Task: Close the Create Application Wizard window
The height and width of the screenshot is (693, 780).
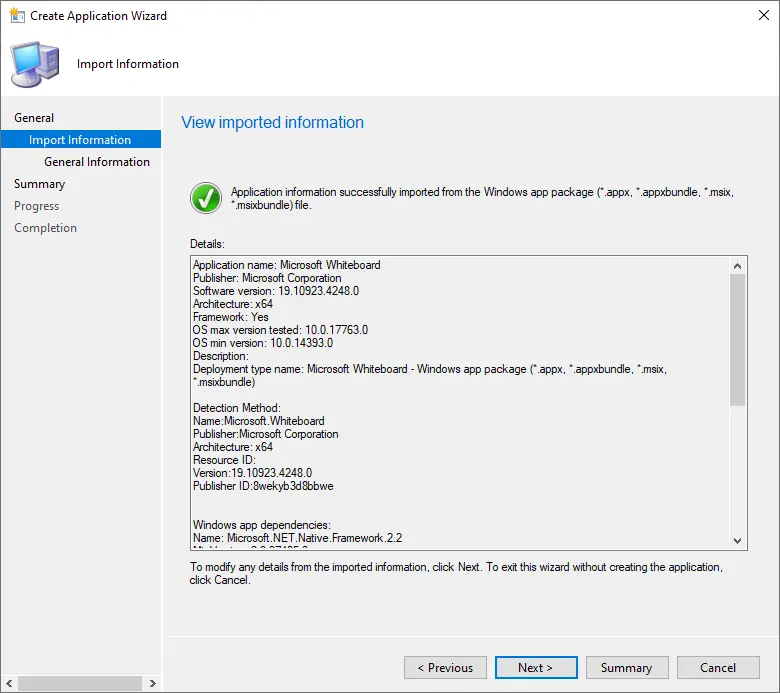Action: [764, 15]
